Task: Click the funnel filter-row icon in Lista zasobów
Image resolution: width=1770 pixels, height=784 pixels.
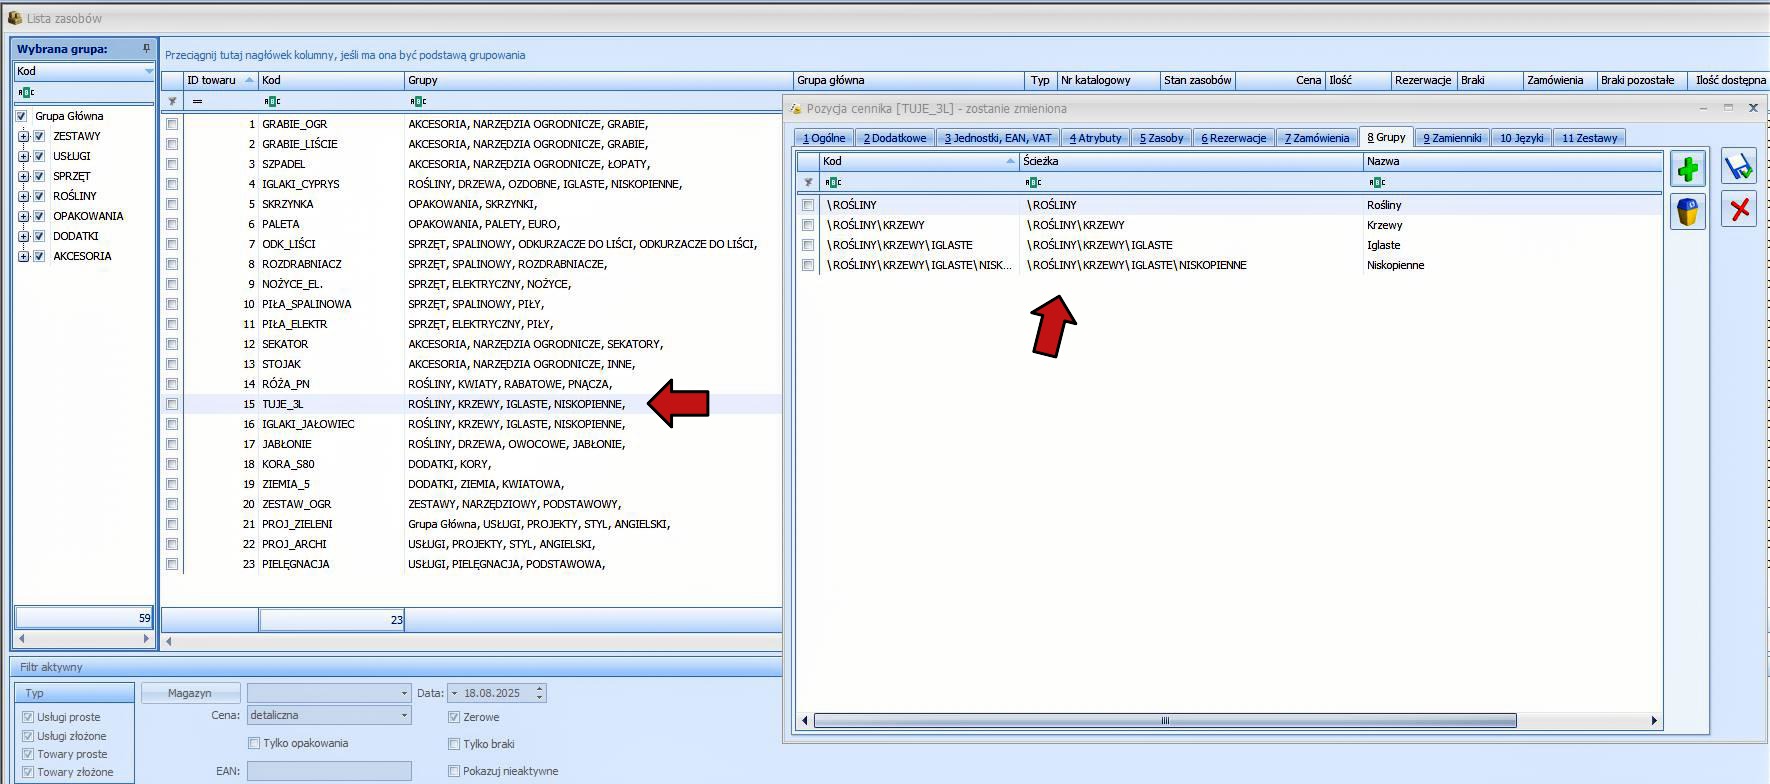Action: point(172,101)
